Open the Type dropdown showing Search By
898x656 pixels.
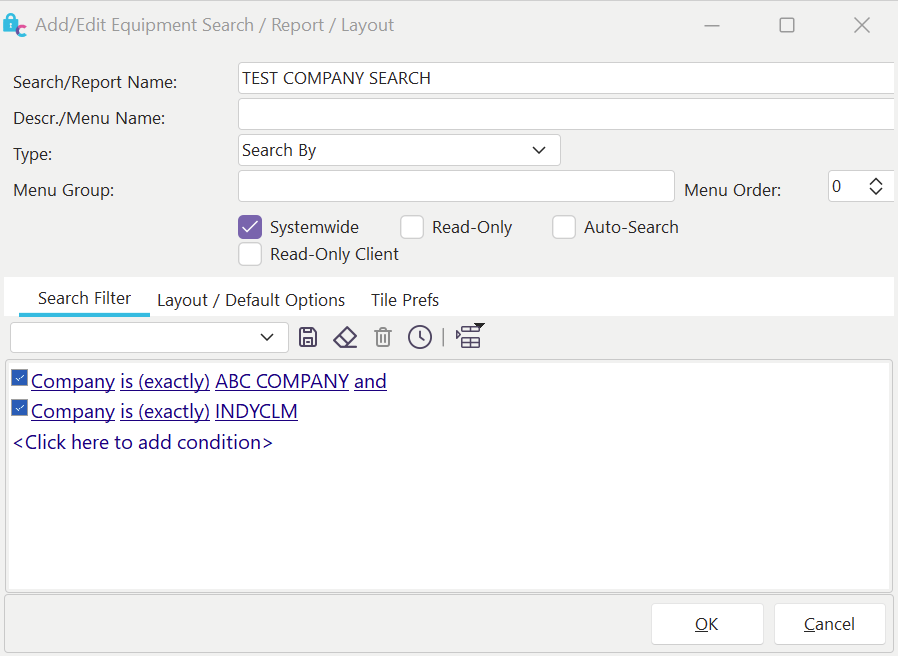(x=399, y=150)
